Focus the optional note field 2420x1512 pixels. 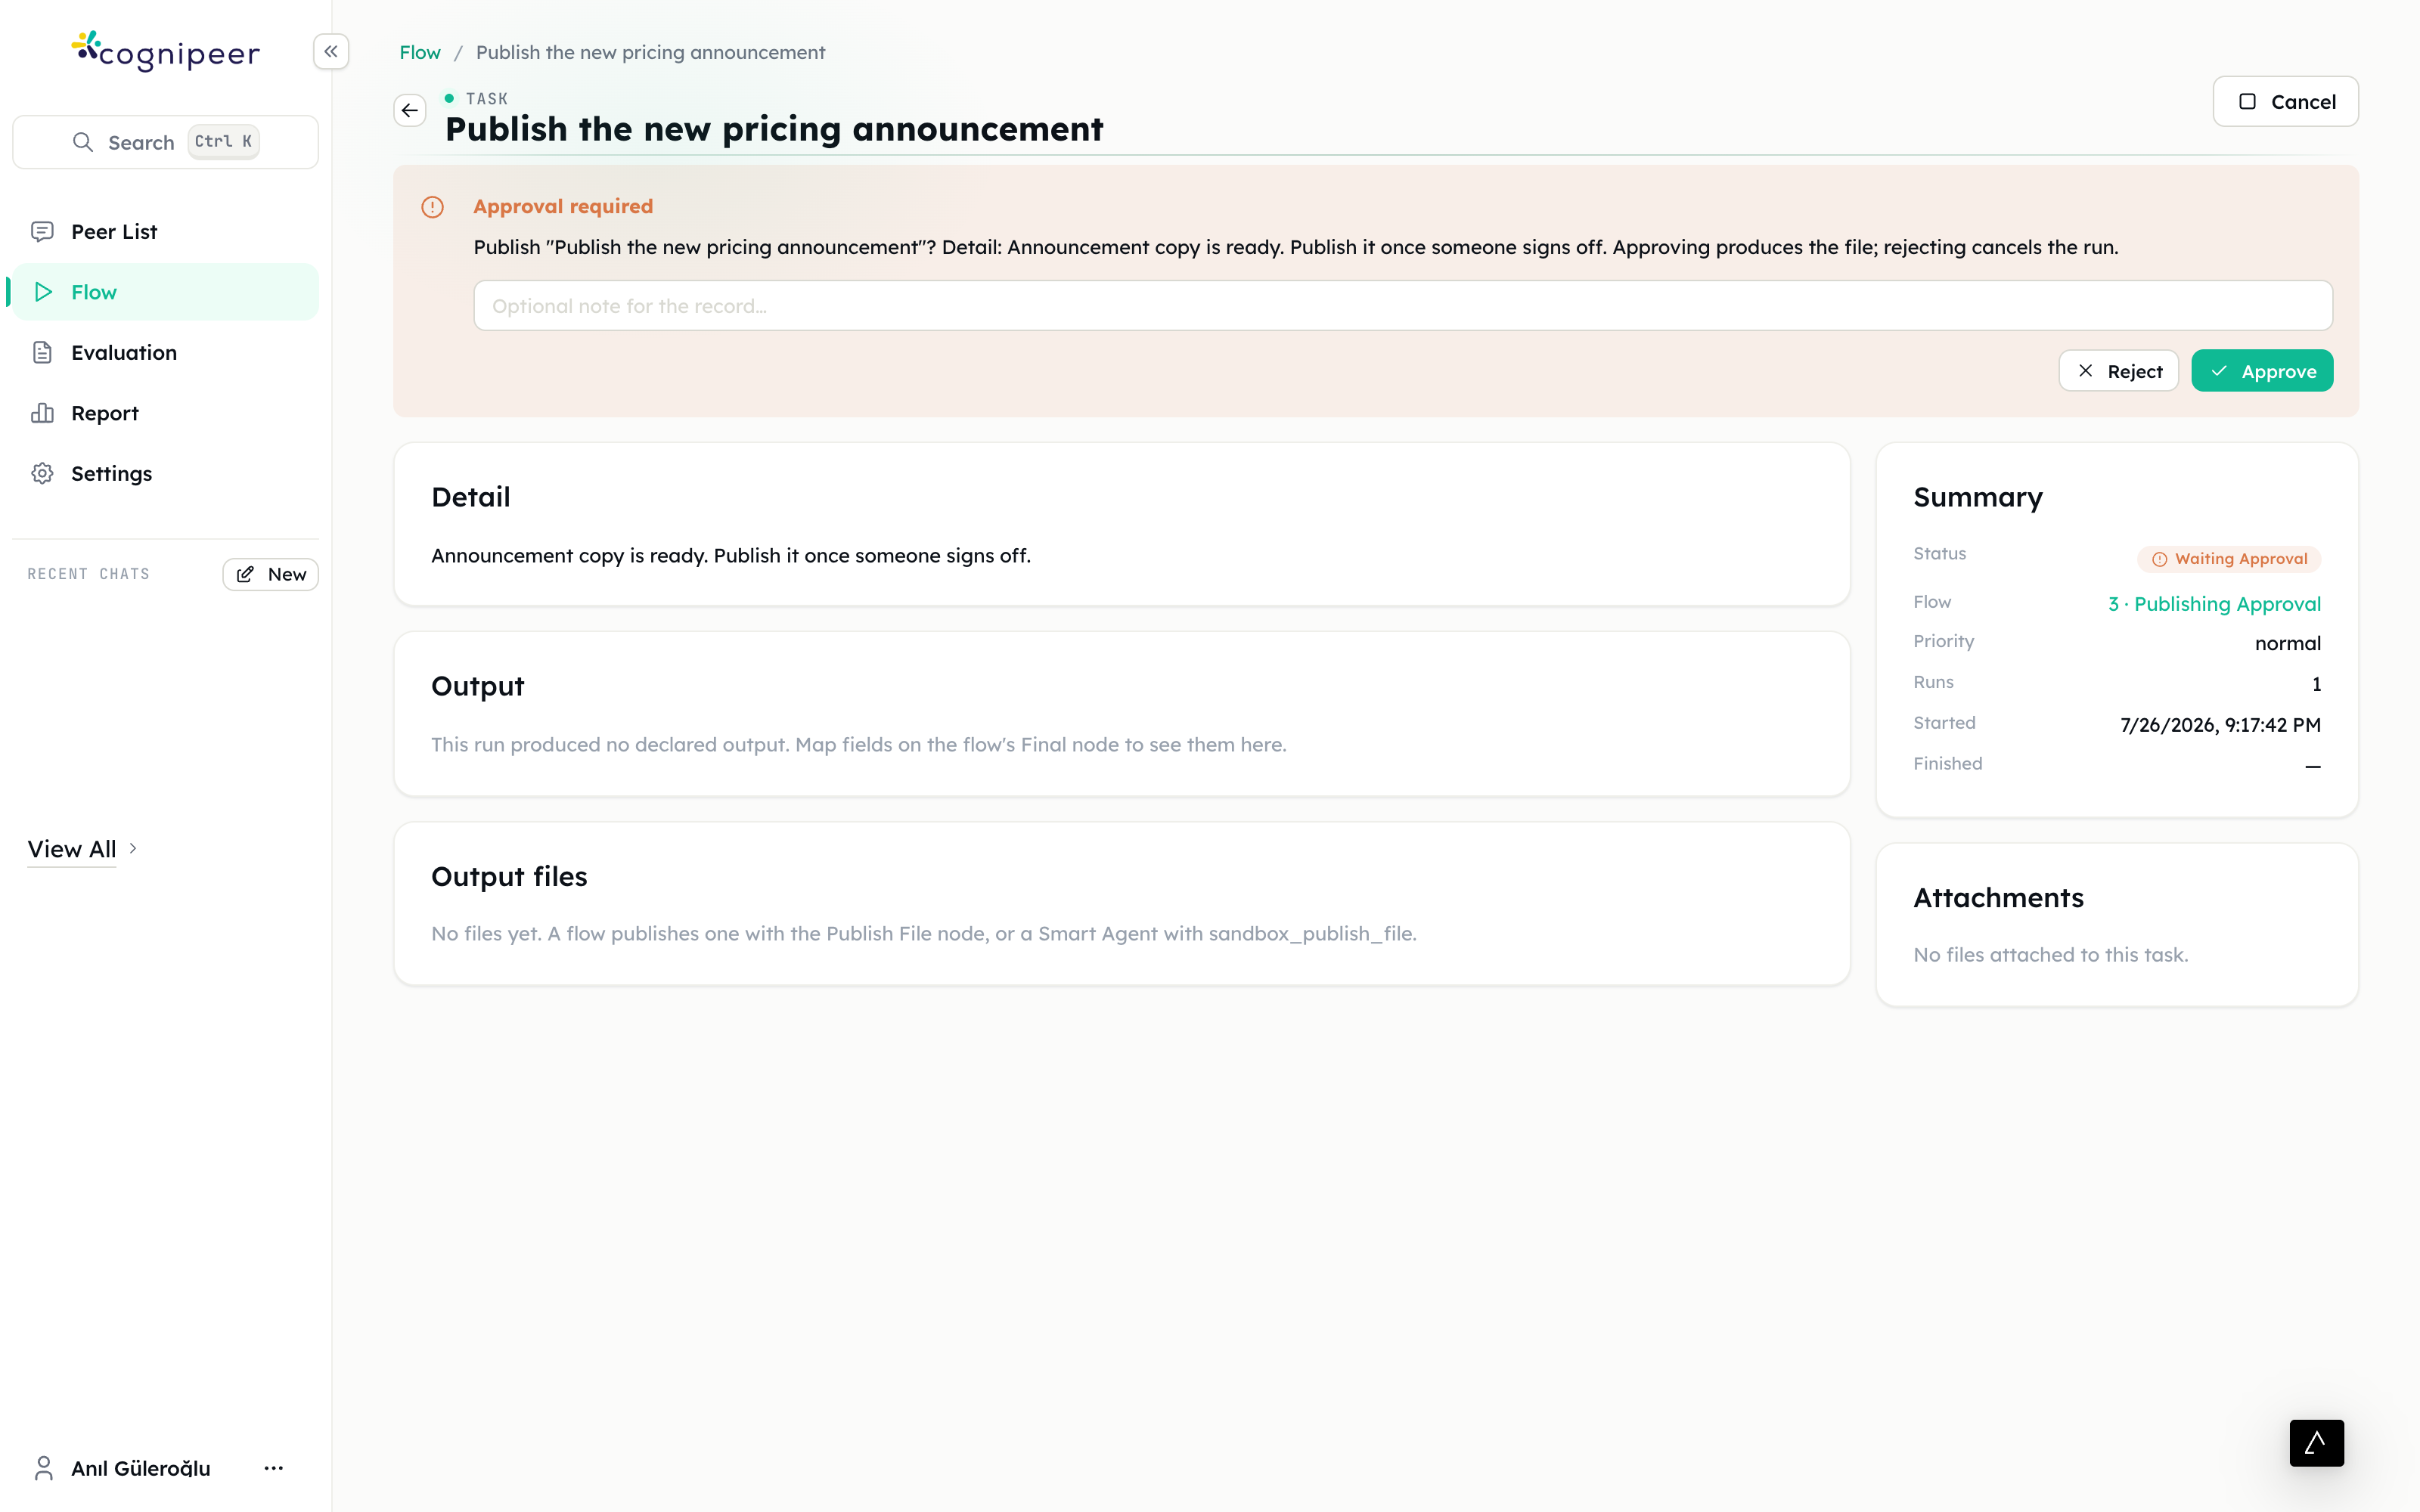click(x=1403, y=305)
